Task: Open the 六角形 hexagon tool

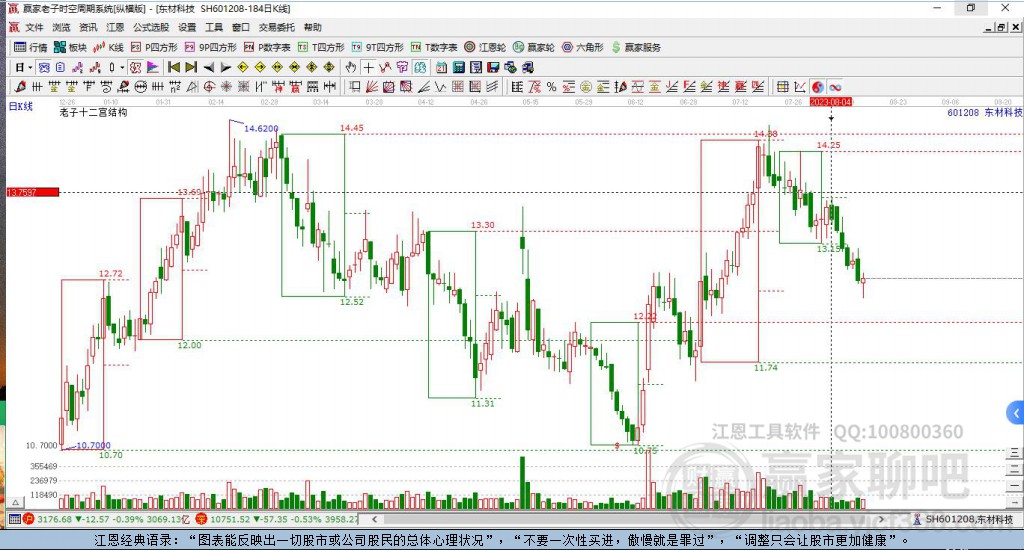Action: pyautogui.click(x=583, y=47)
